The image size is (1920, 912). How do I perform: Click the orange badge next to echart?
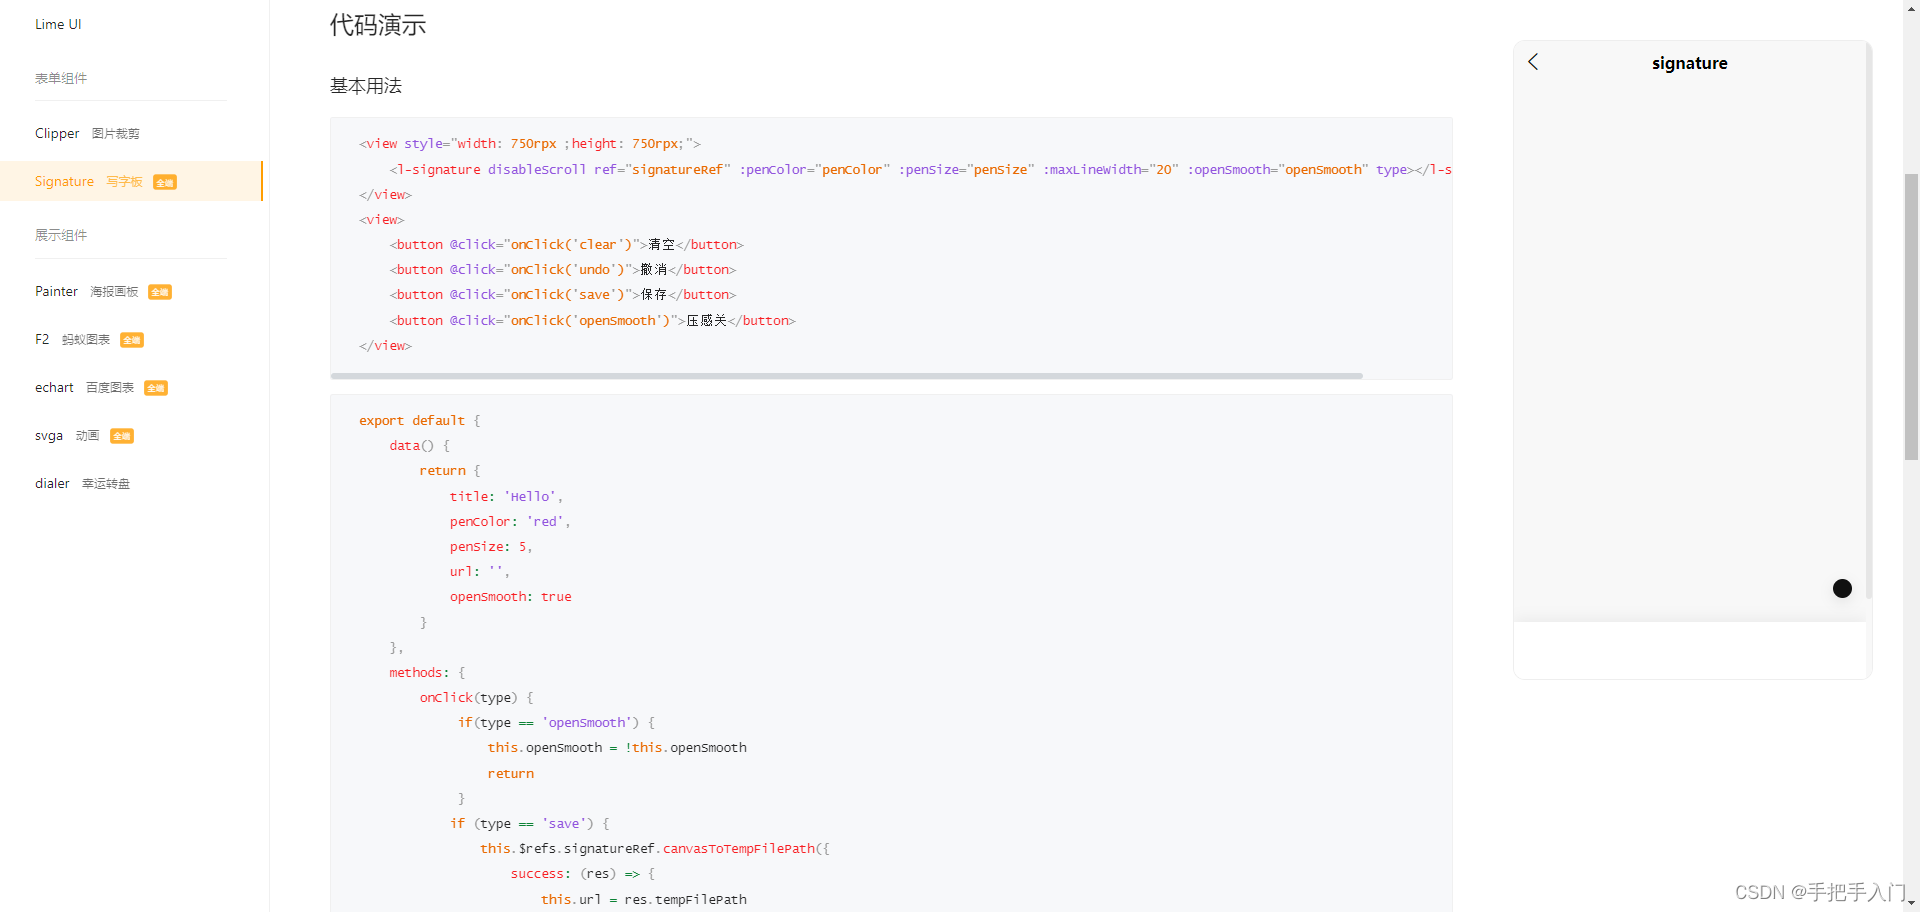[156, 388]
